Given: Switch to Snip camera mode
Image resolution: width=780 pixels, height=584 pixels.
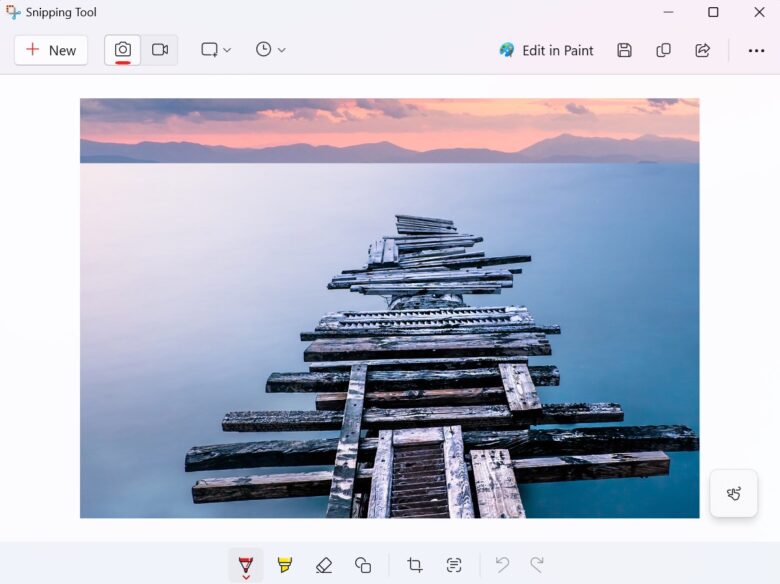Looking at the screenshot, I should (x=123, y=50).
